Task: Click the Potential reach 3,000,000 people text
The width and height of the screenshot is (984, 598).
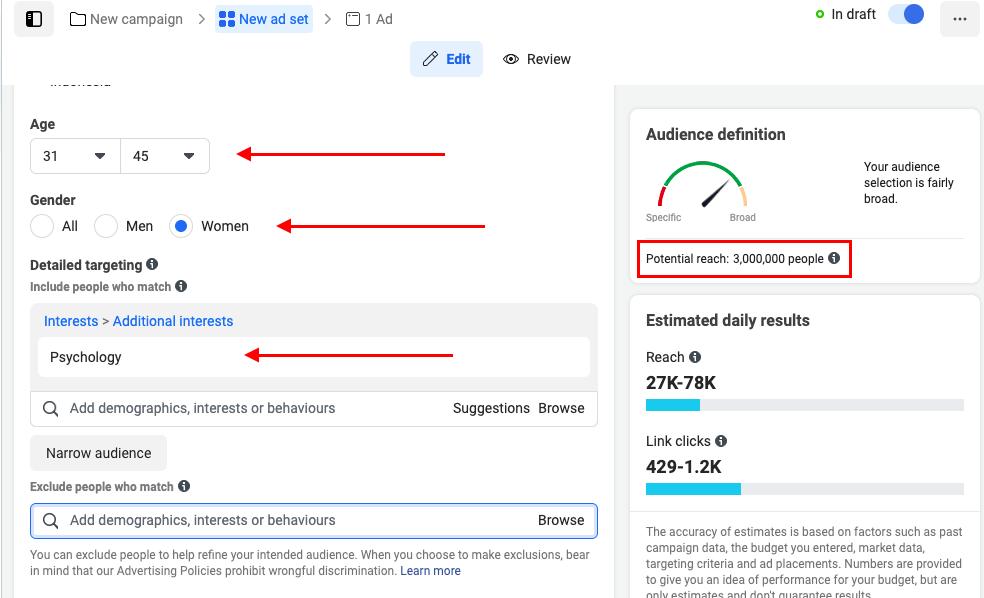Action: [x=734, y=259]
